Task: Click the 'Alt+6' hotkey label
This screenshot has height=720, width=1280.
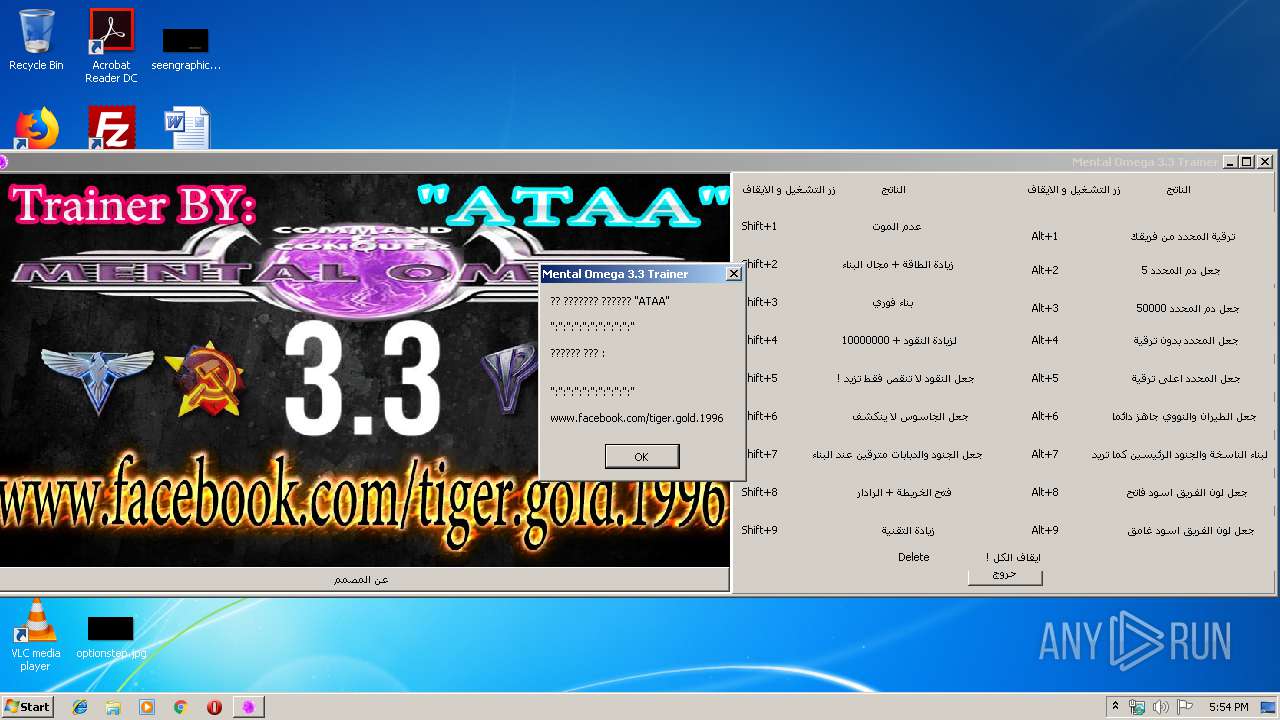Action: pyautogui.click(x=1045, y=416)
